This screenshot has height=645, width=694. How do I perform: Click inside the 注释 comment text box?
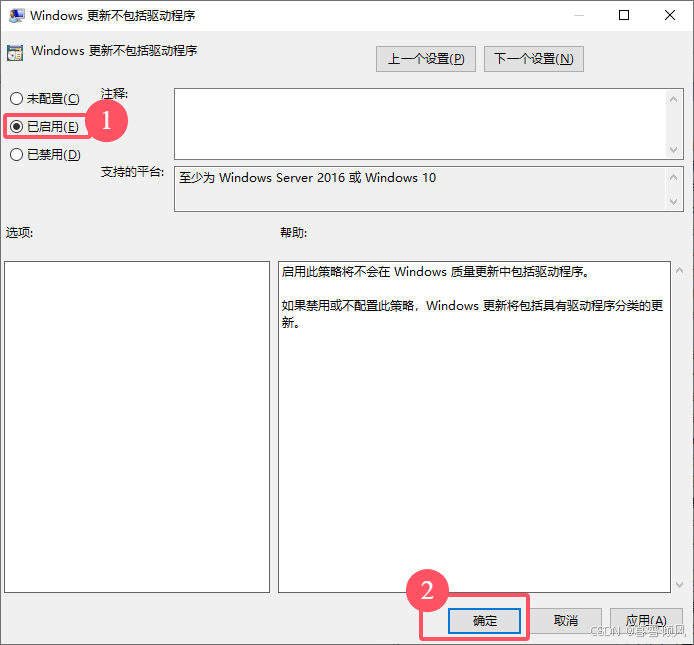point(420,124)
